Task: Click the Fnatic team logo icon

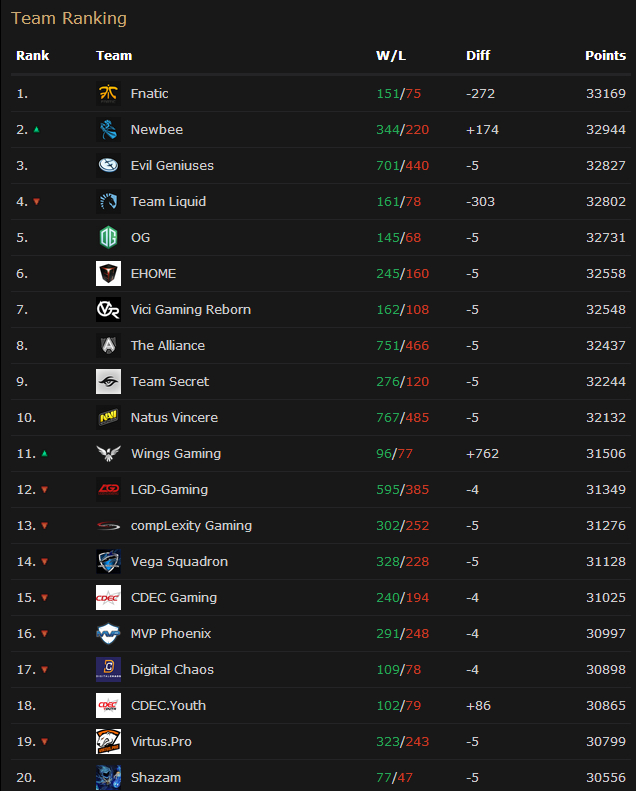Action: [x=109, y=94]
